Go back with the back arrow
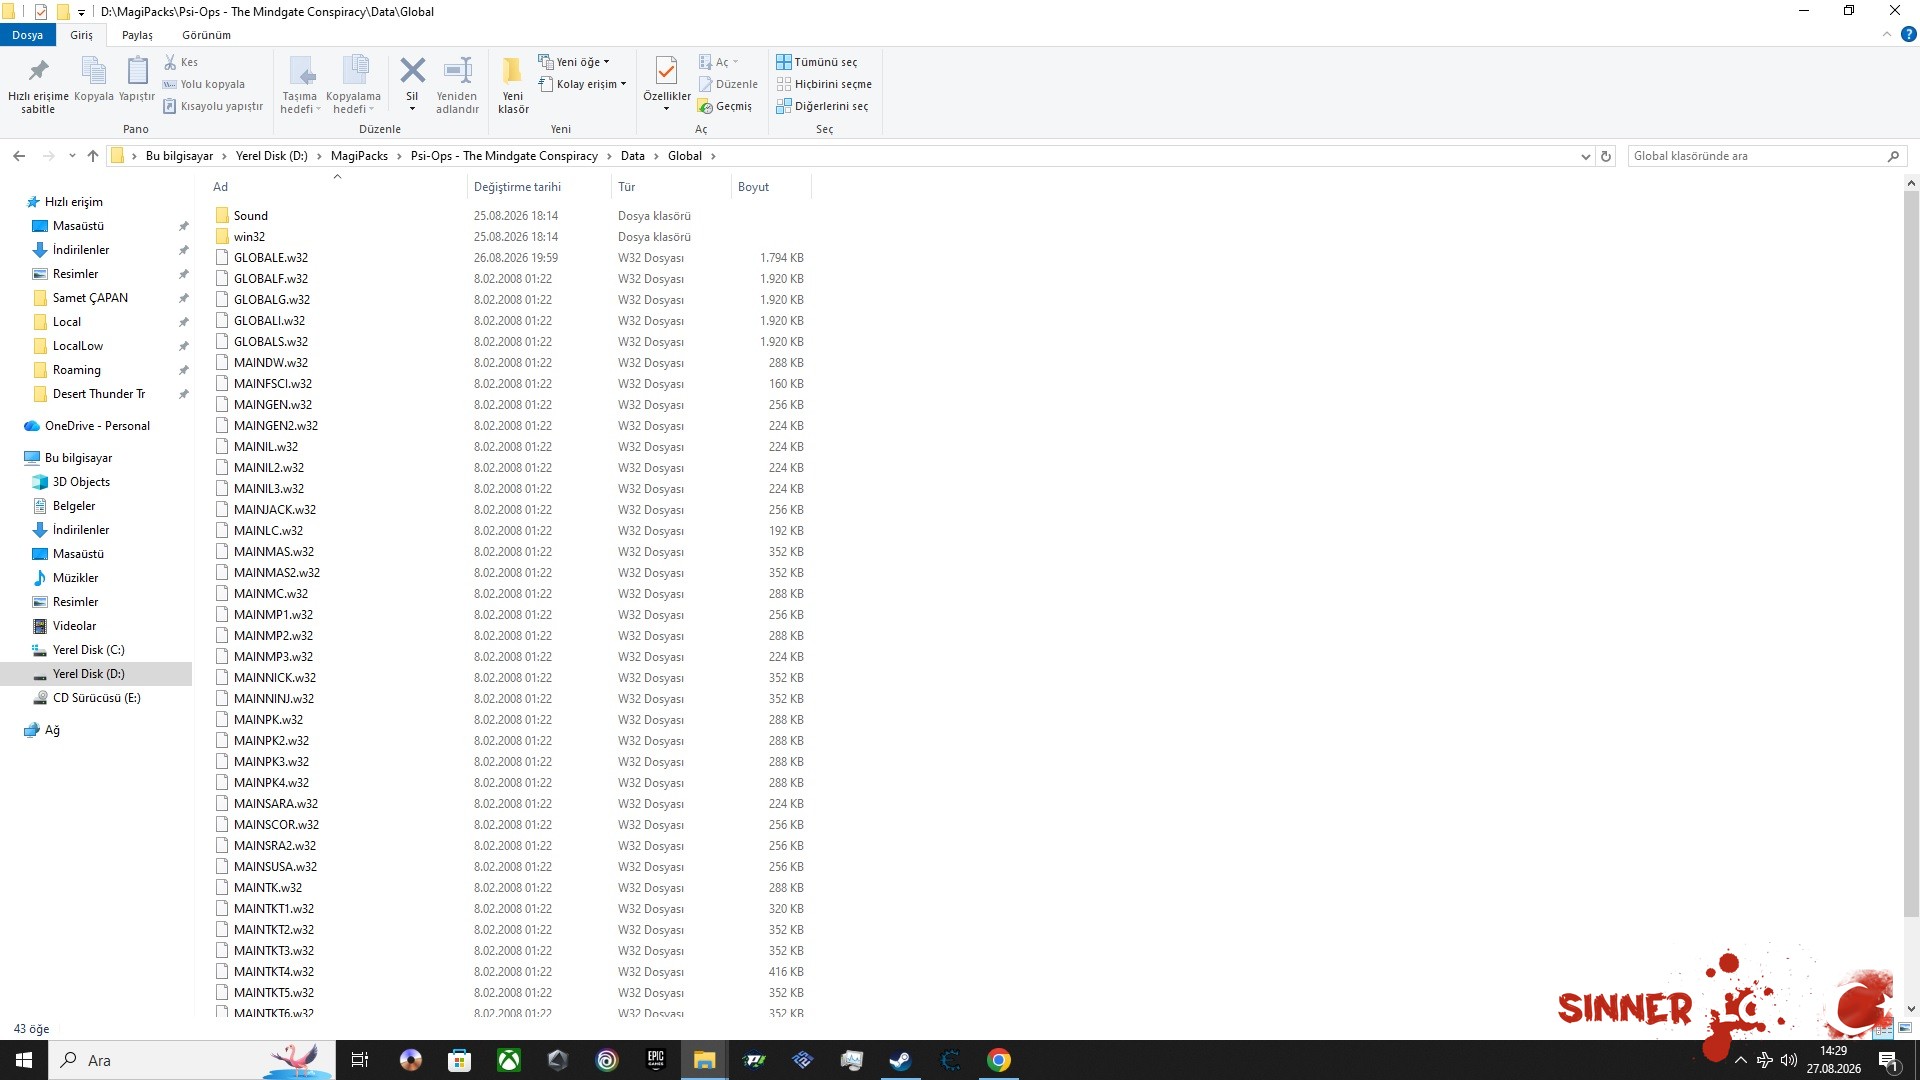 pos(19,156)
